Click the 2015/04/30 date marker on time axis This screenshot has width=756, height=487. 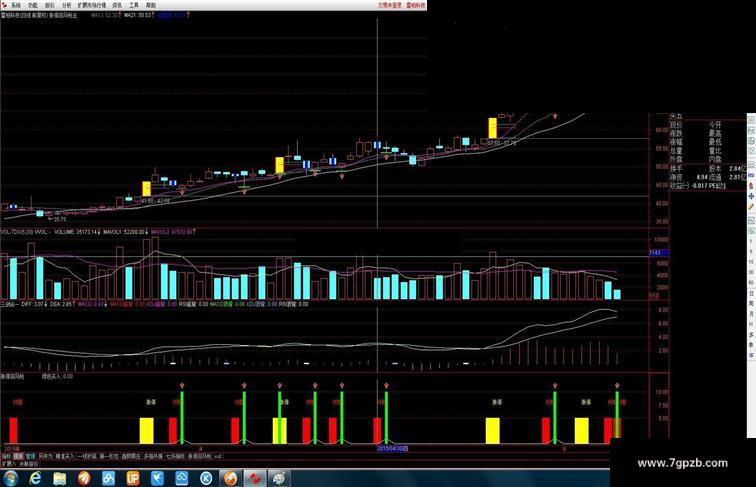click(392, 448)
